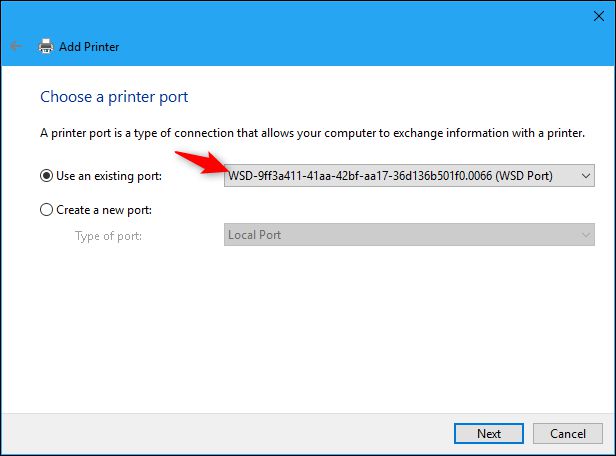
Task: Close the Add Printer window
Action: (592, 16)
